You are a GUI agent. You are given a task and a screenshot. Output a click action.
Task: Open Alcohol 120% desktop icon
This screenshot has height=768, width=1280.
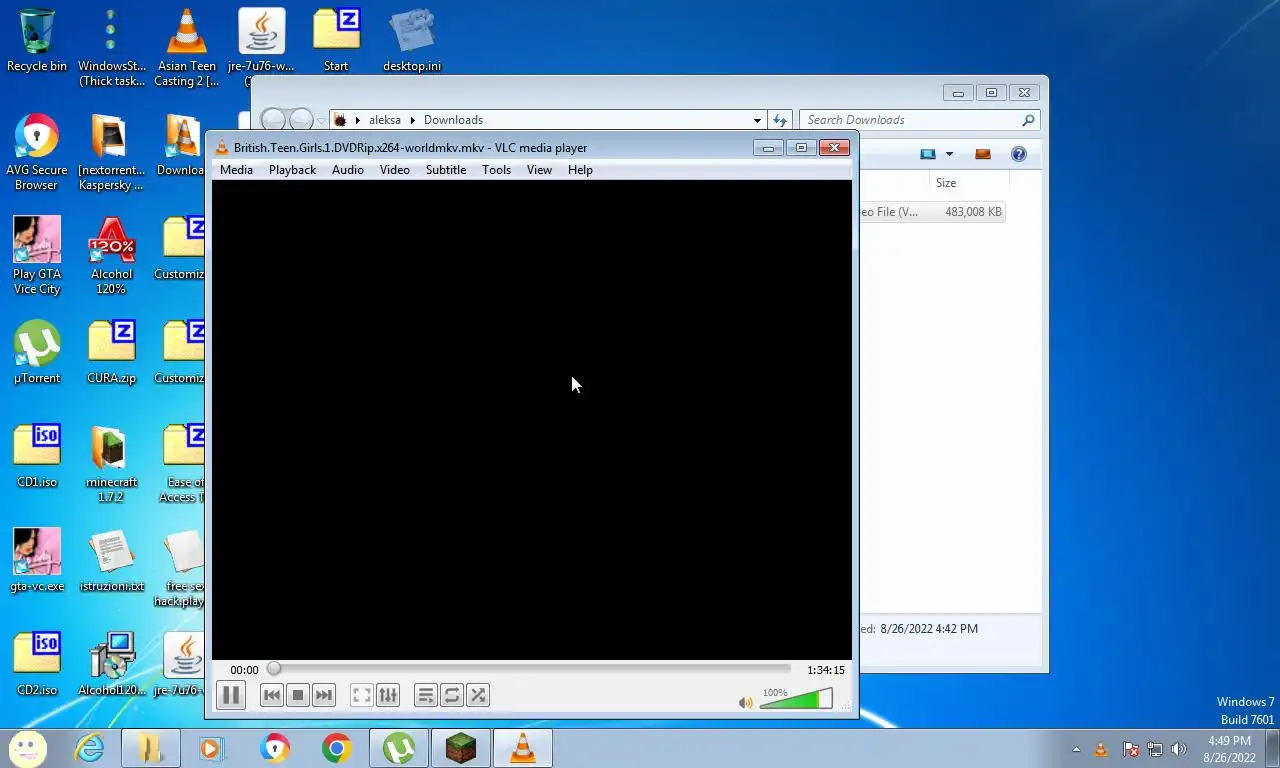[111, 256]
